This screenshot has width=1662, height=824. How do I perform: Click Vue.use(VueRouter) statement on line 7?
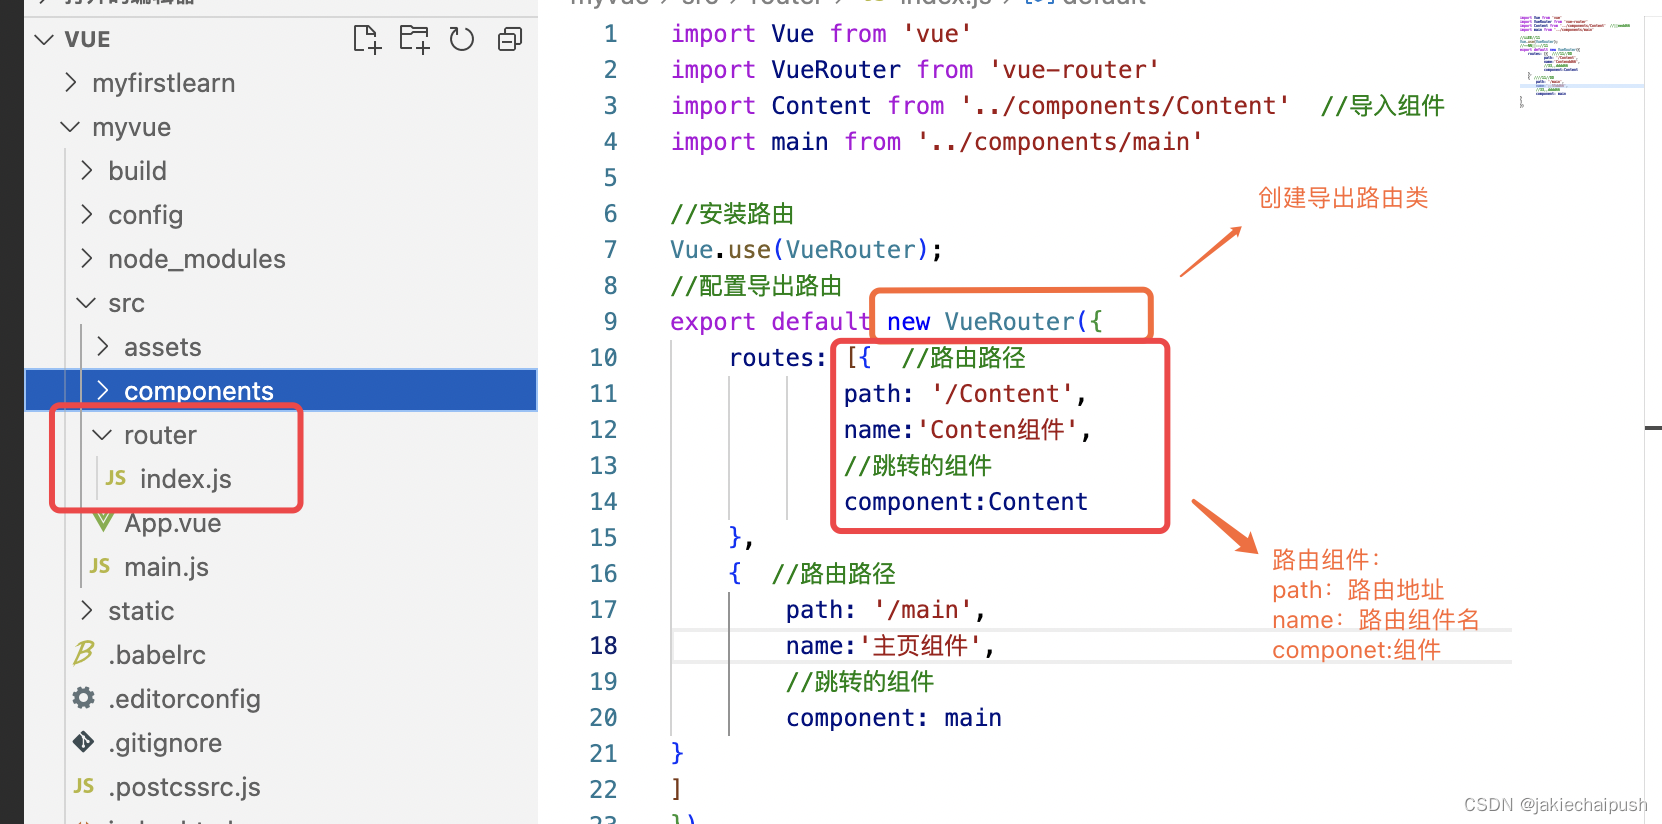pyautogui.click(x=806, y=249)
